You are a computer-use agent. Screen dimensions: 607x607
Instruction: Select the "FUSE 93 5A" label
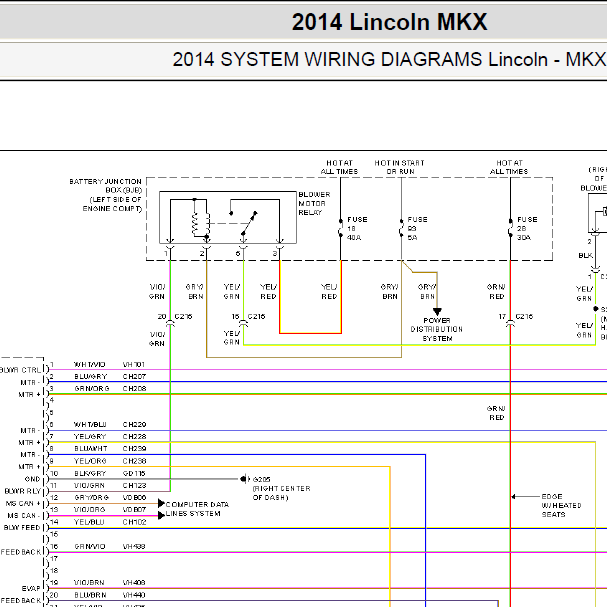click(417, 228)
